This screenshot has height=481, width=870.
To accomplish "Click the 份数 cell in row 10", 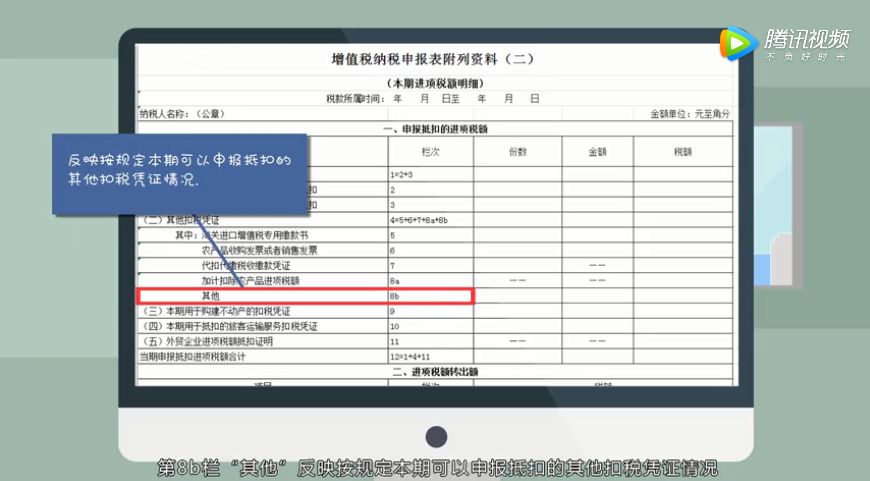I will (x=518, y=326).
